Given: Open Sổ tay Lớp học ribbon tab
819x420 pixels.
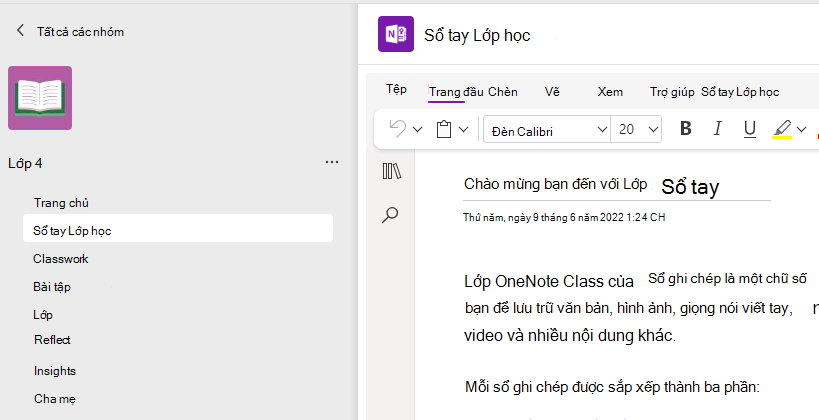Looking at the screenshot, I should (x=740, y=92).
